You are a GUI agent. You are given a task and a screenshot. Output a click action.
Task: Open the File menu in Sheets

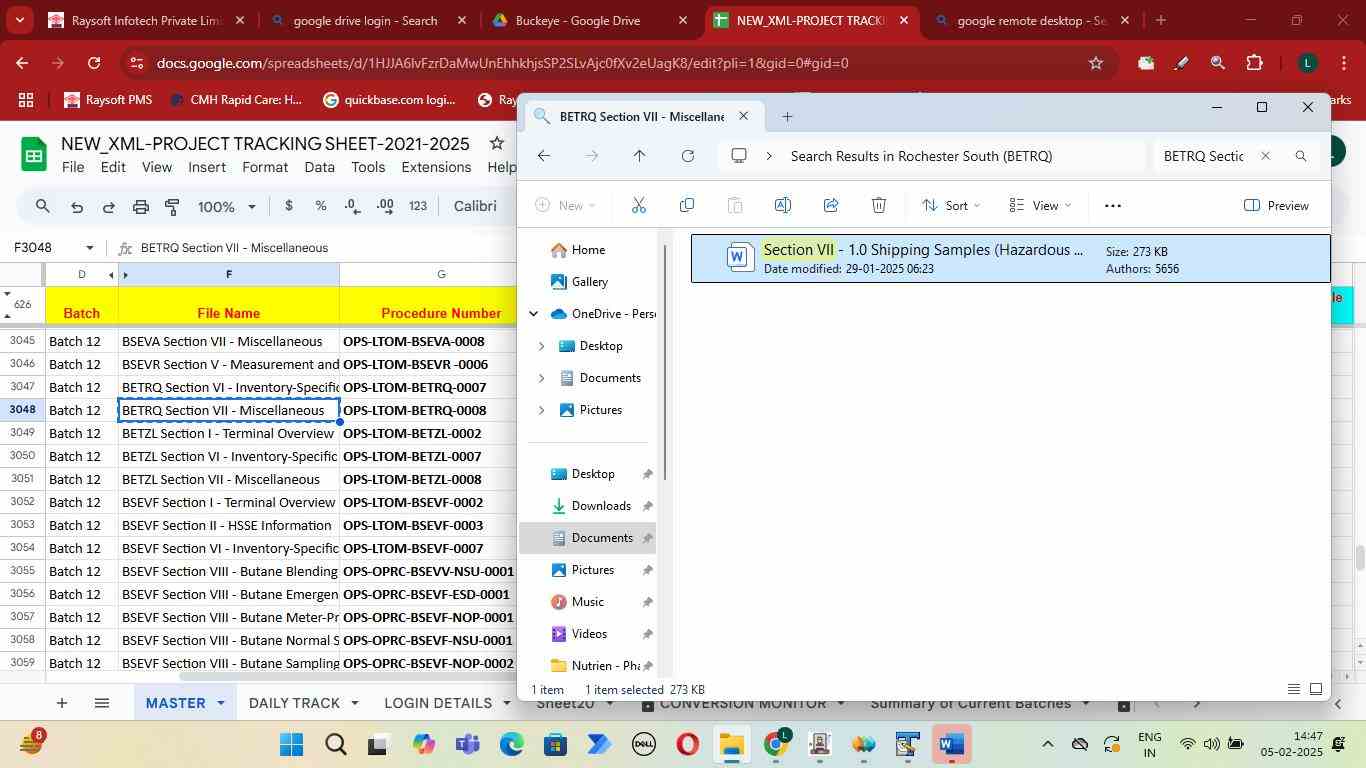coord(73,167)
